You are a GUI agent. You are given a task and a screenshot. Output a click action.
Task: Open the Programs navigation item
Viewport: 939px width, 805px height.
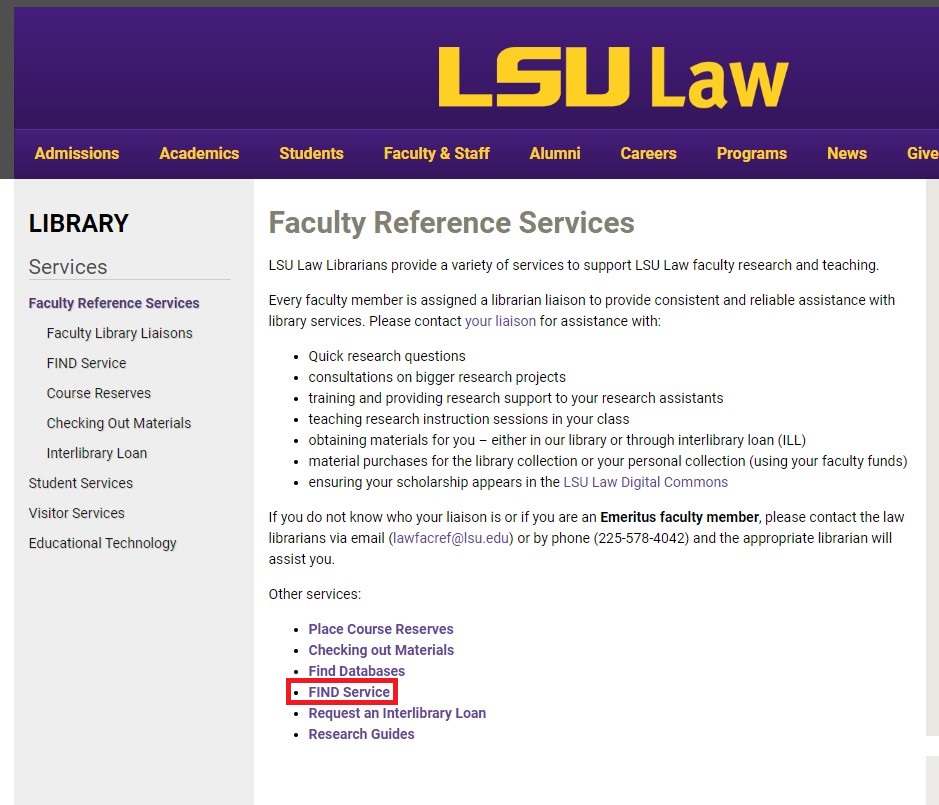click(x=752, y=153)
